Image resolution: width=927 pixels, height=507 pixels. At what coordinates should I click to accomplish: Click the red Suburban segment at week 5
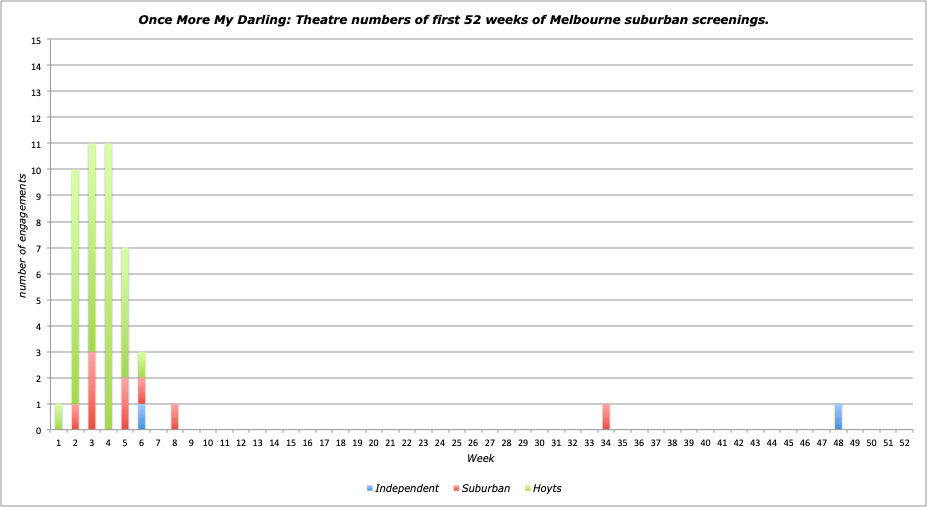pos(125,404)
